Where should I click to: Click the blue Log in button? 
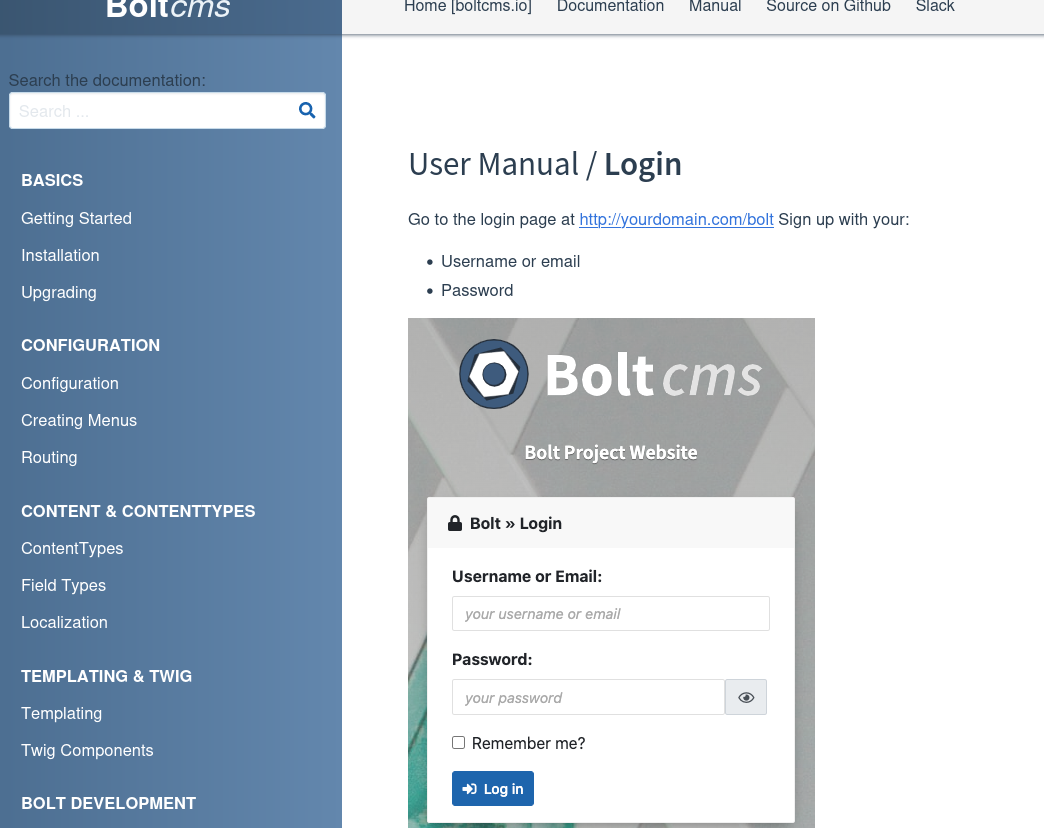[493, 789]
